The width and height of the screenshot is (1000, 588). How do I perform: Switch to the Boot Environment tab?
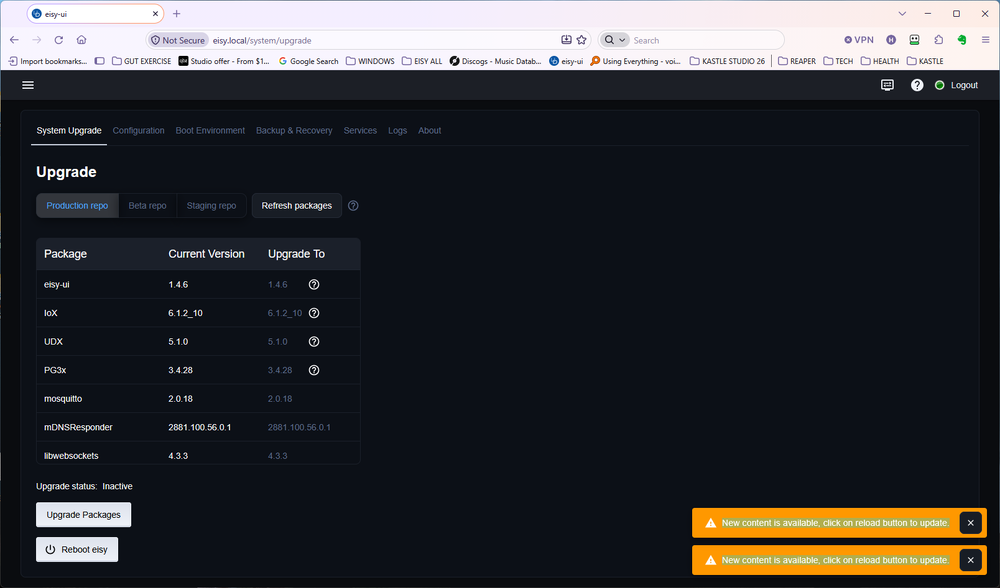click(210, 130)
